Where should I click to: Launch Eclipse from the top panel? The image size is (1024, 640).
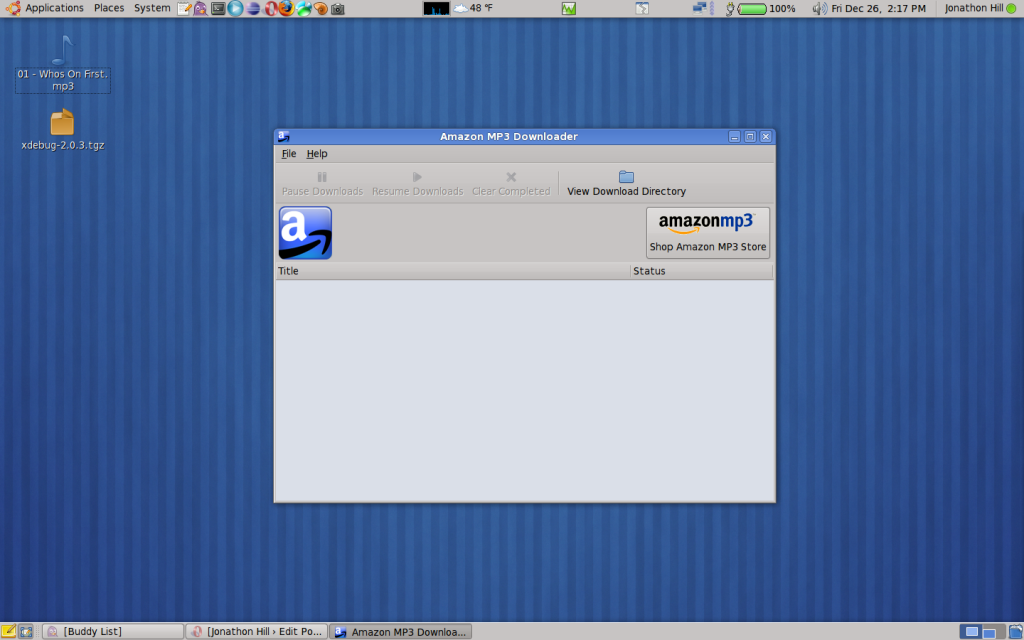(253, 8)
